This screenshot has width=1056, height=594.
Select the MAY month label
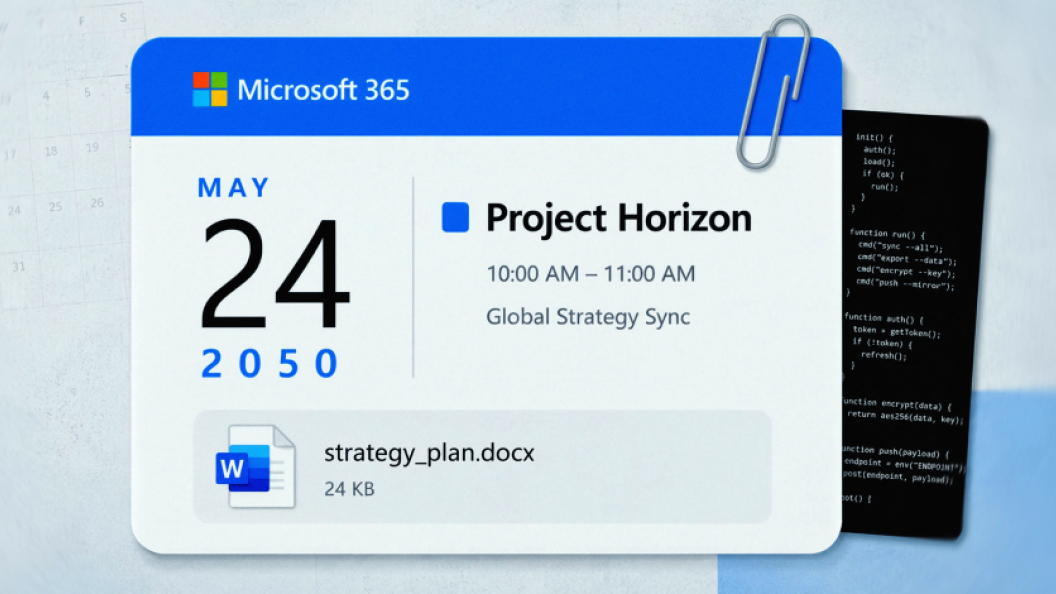click(234, 188)
